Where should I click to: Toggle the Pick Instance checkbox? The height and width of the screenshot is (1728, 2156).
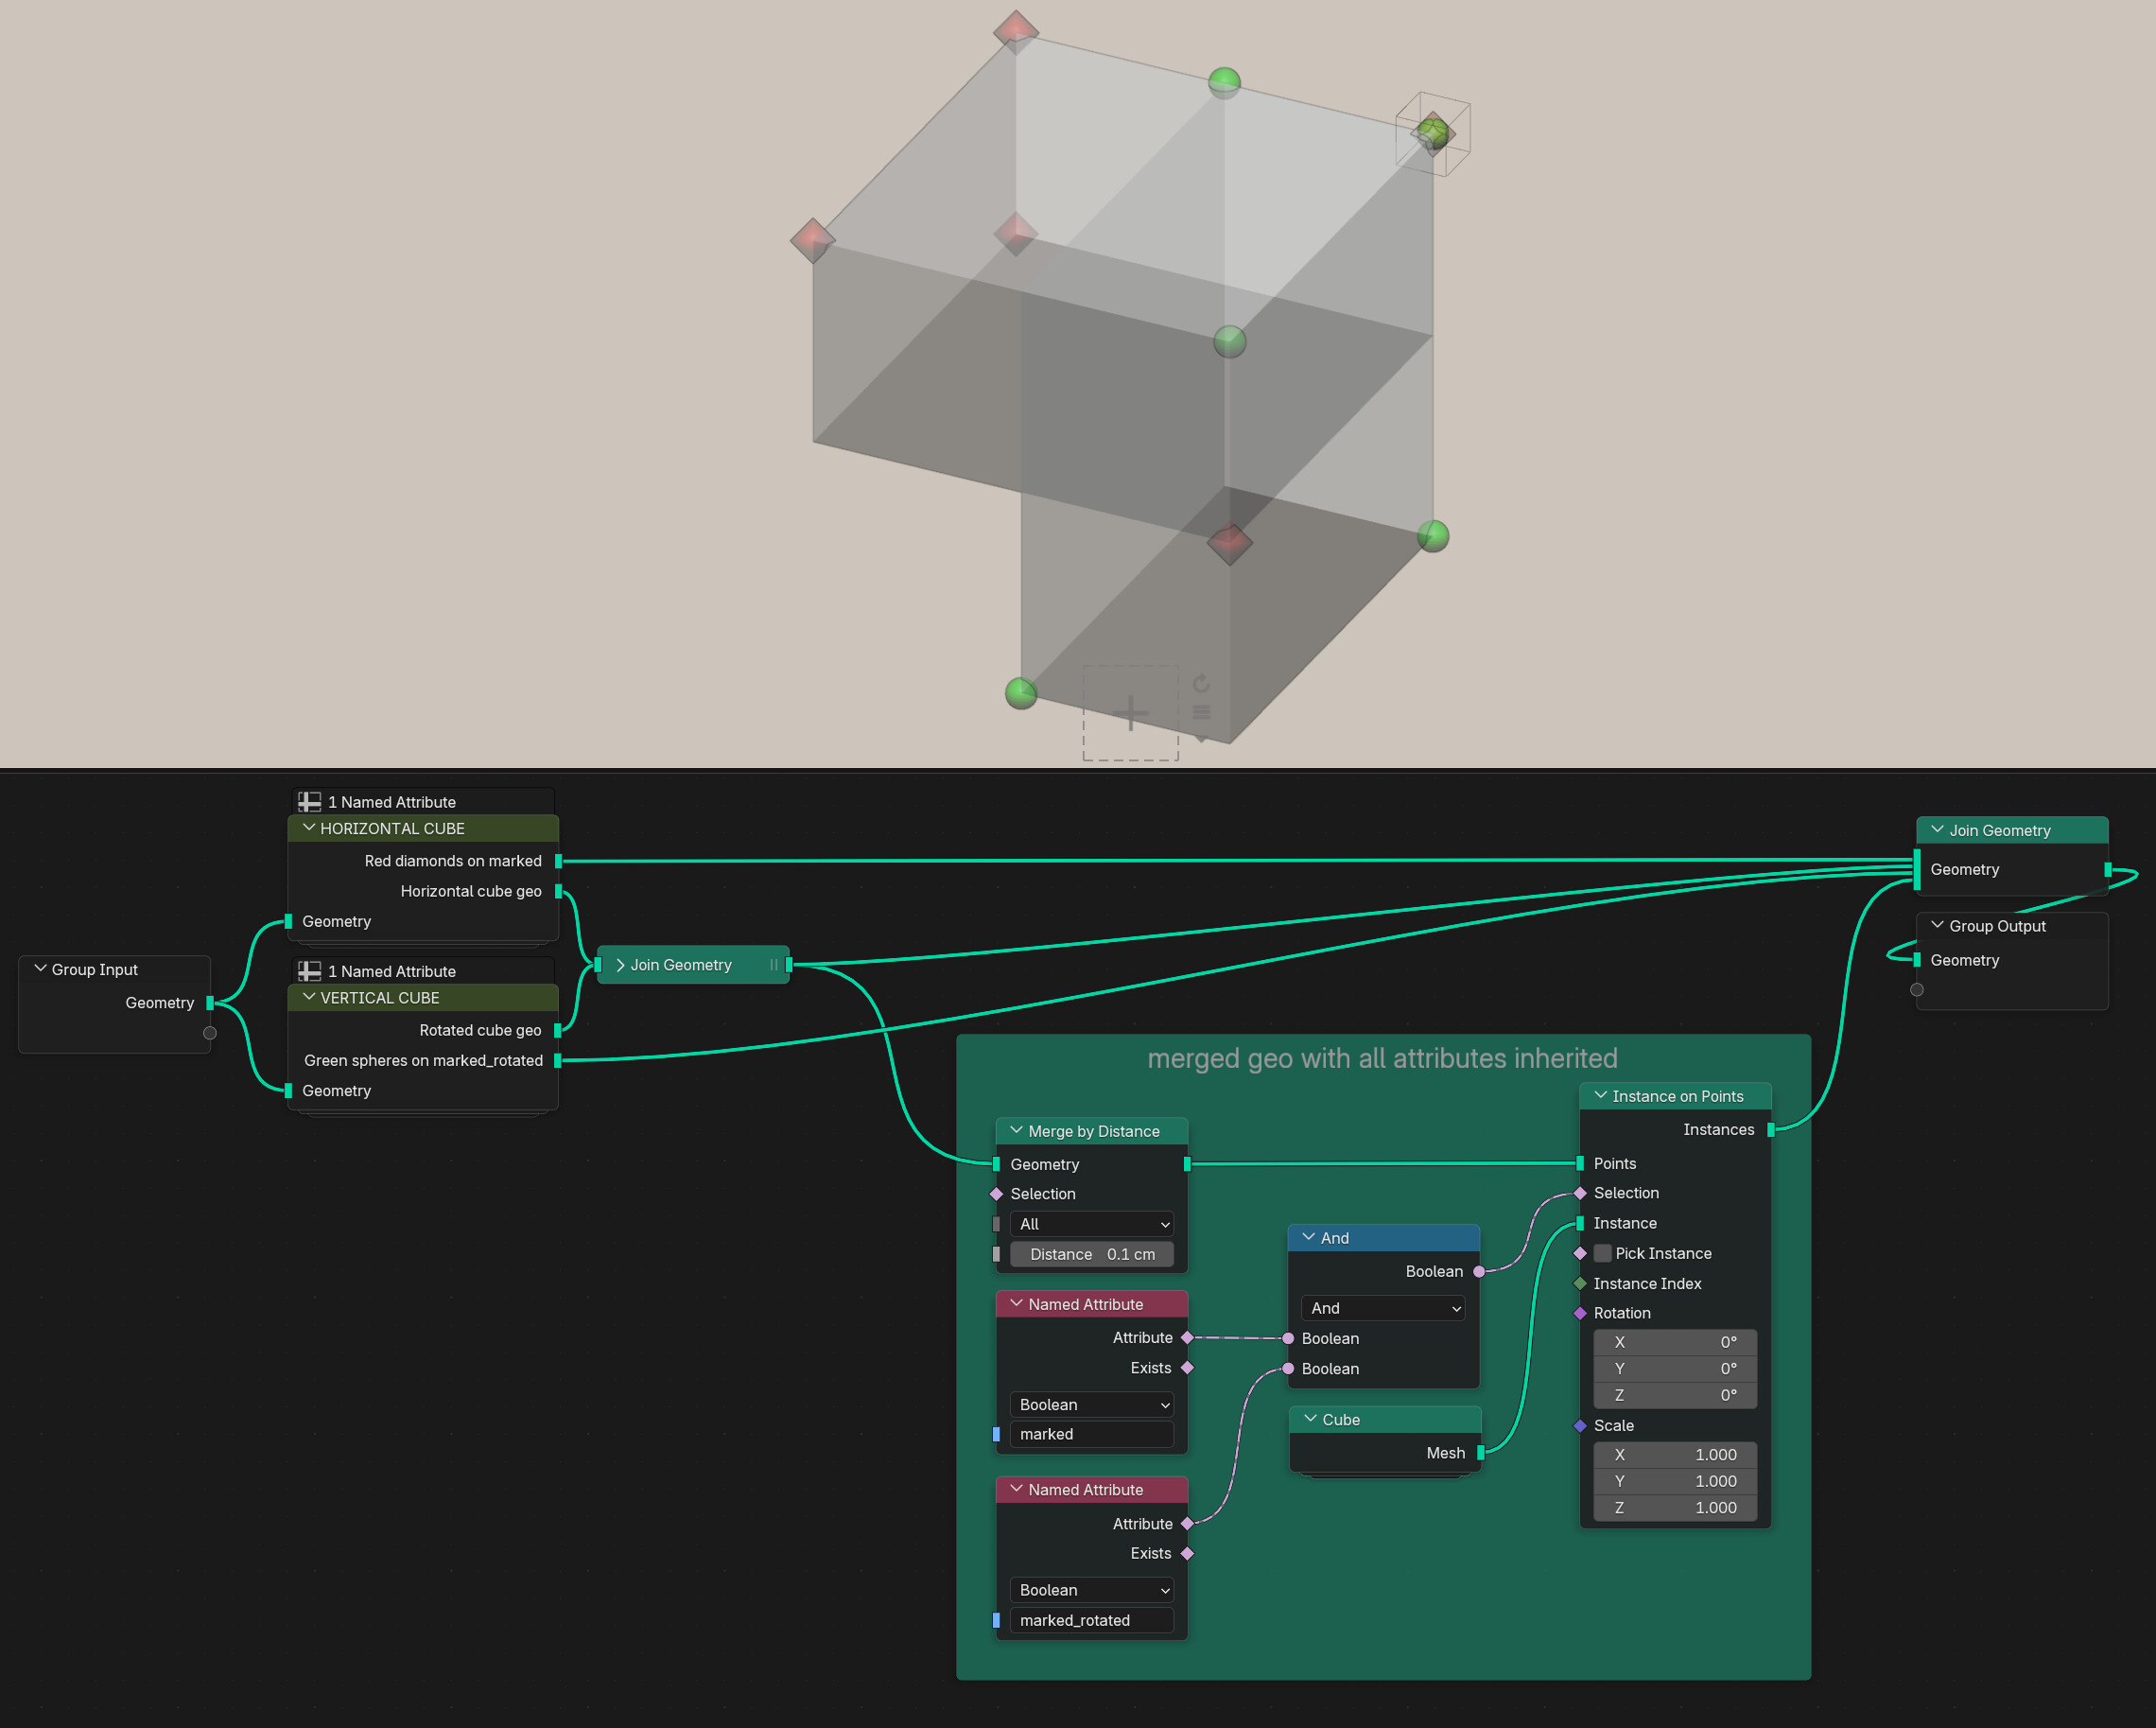[1603, 1253]
